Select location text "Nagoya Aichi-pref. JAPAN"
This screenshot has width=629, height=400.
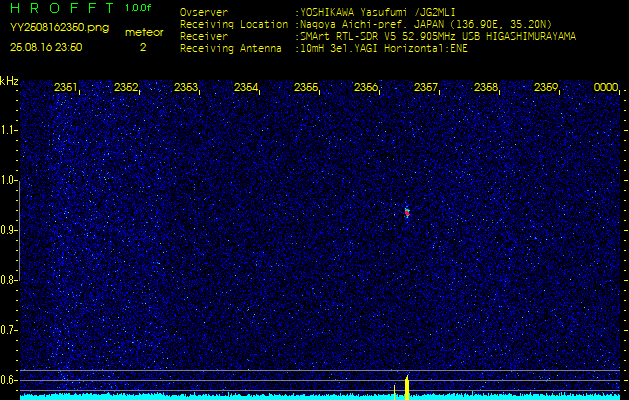tap(371, 24)
